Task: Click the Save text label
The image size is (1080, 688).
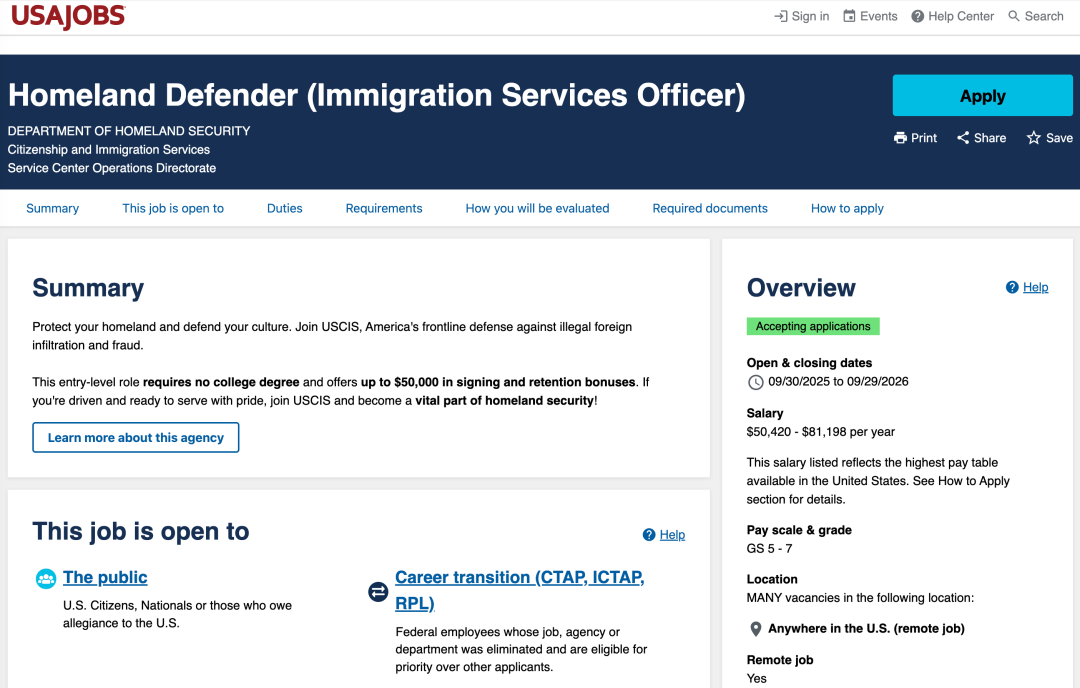Action: [1059, 138]
